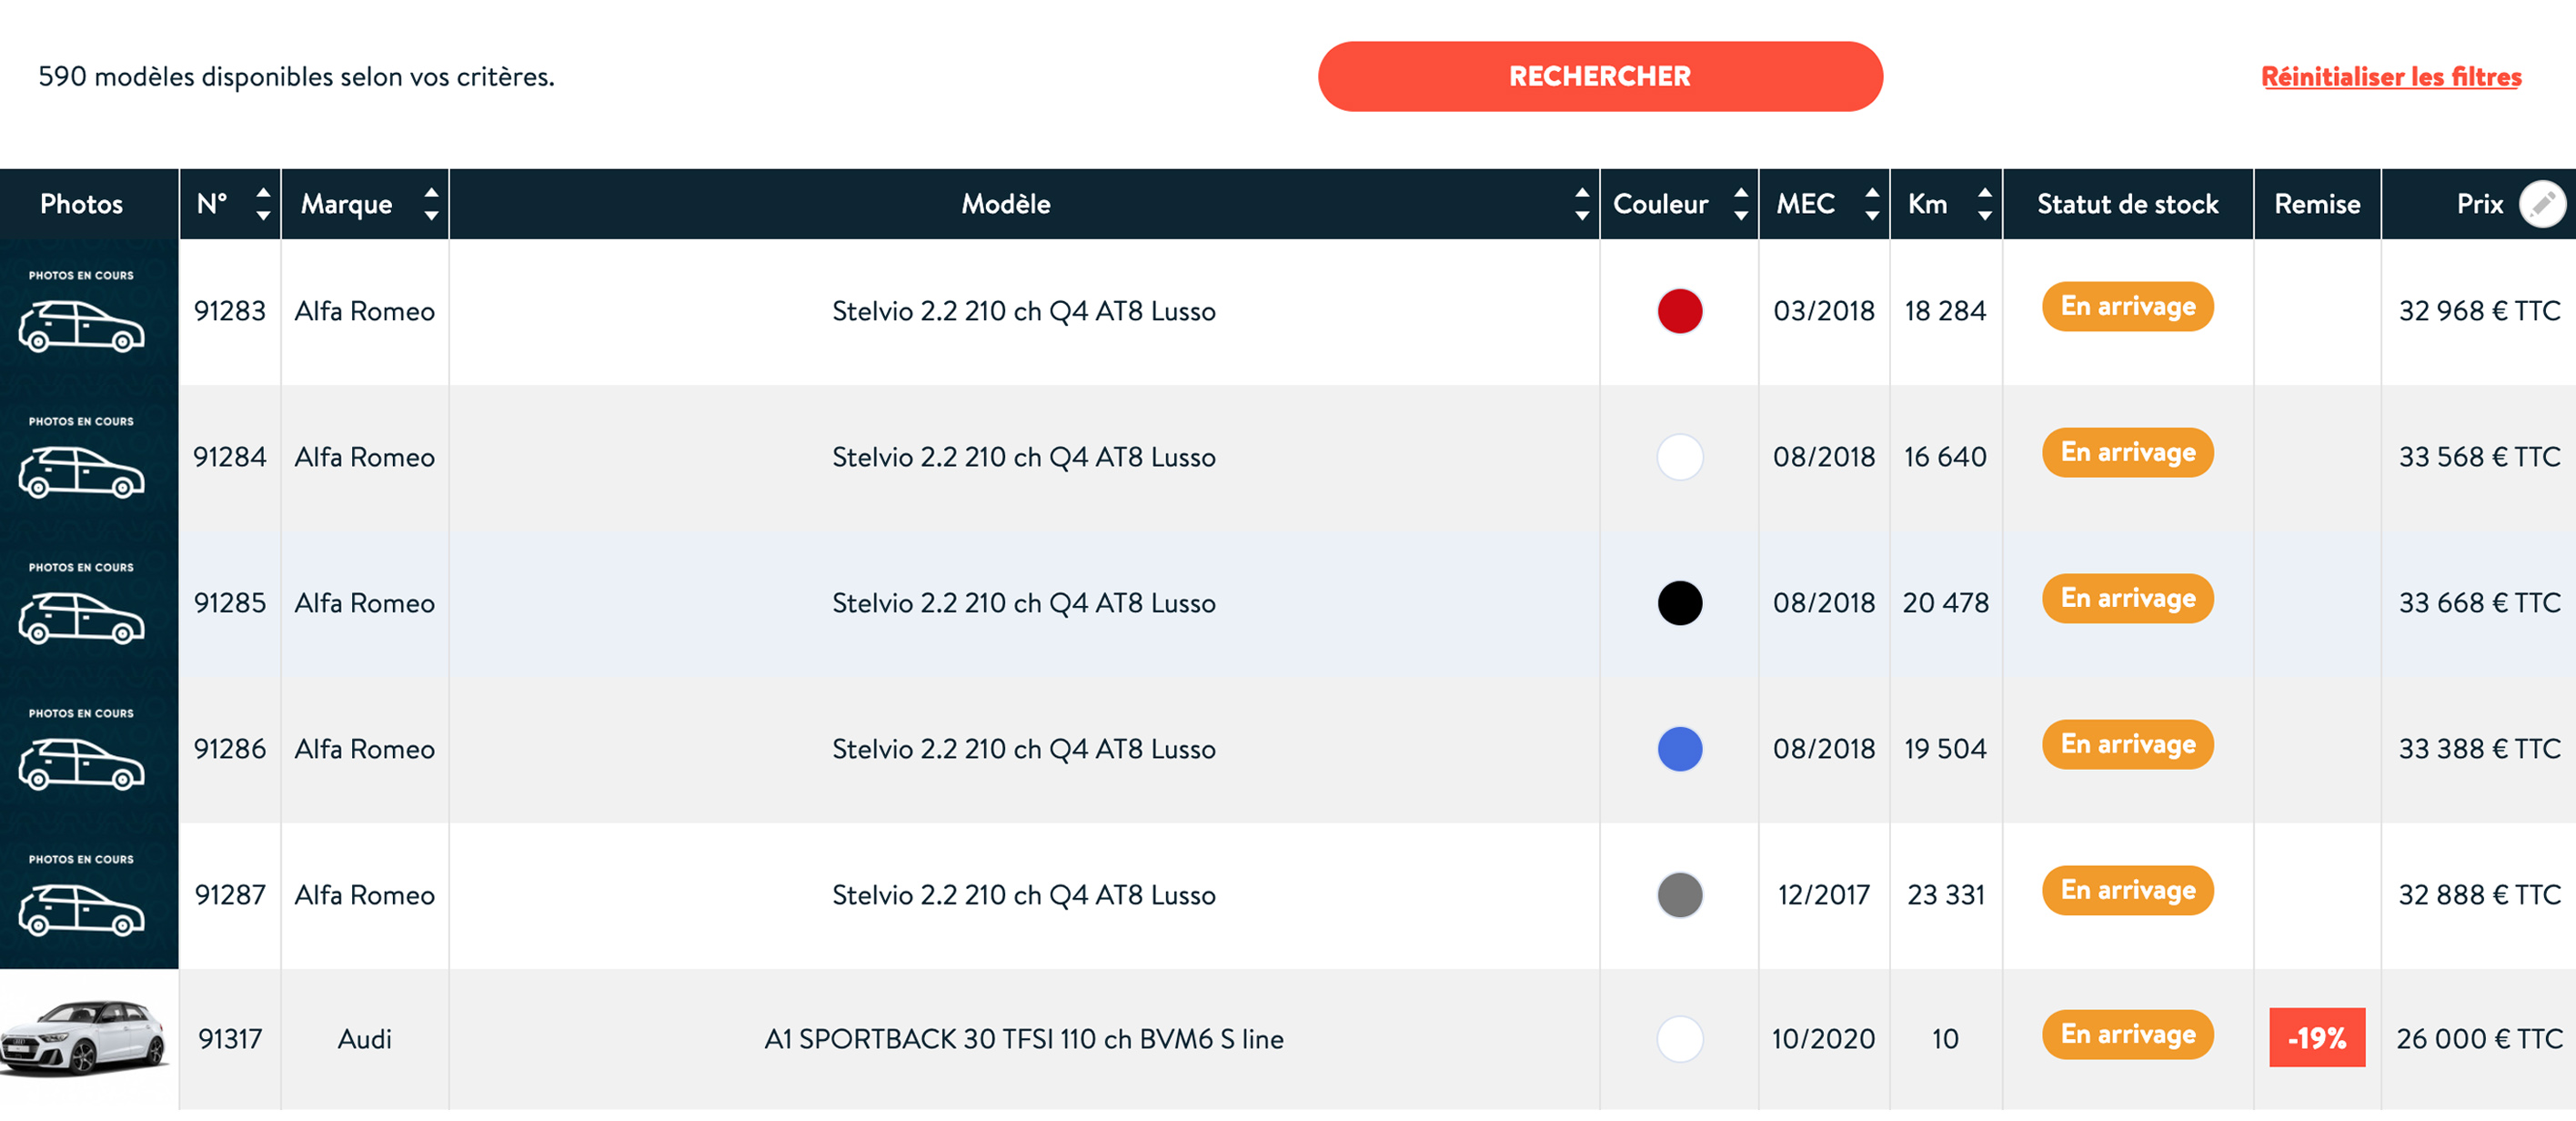Click En arrivage badge for 91285
The height and width of the screenshot is (1121, 2576).
pos(2127,598)
